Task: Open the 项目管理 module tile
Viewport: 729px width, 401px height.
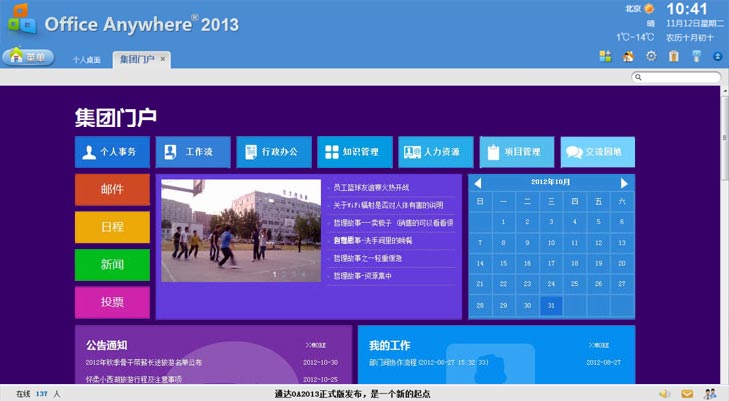Action: tap(517, 152)
